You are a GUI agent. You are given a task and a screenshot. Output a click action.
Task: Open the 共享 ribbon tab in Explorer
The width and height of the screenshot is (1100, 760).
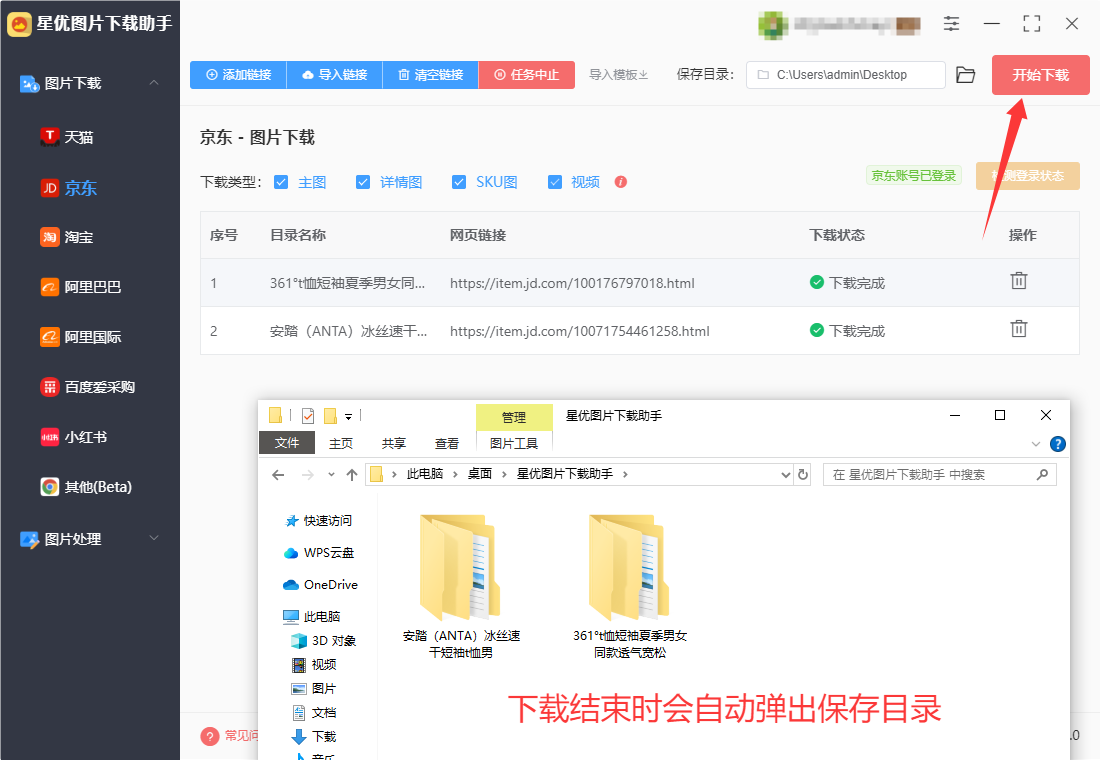point(394,444)
